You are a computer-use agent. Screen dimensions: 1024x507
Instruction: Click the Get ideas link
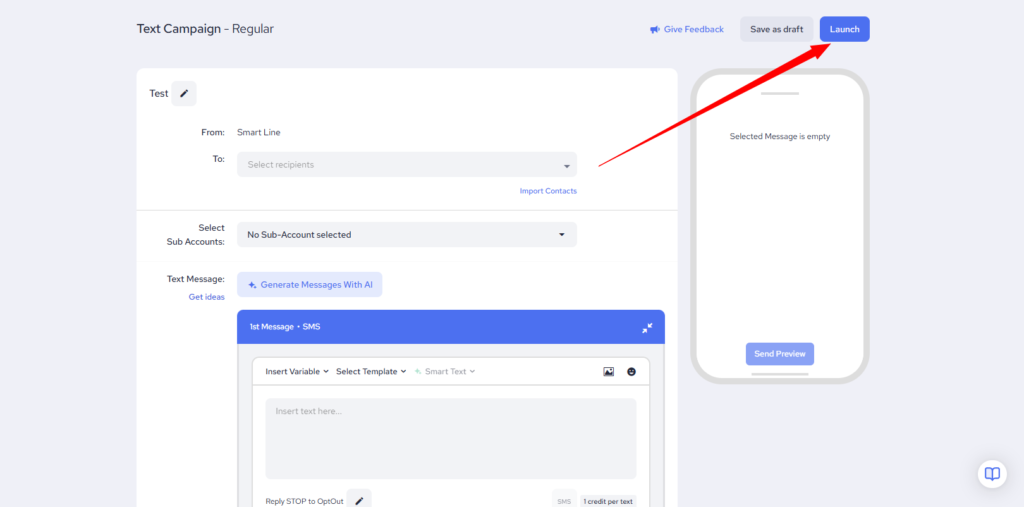pyautogui.click(x=206, y=297)
